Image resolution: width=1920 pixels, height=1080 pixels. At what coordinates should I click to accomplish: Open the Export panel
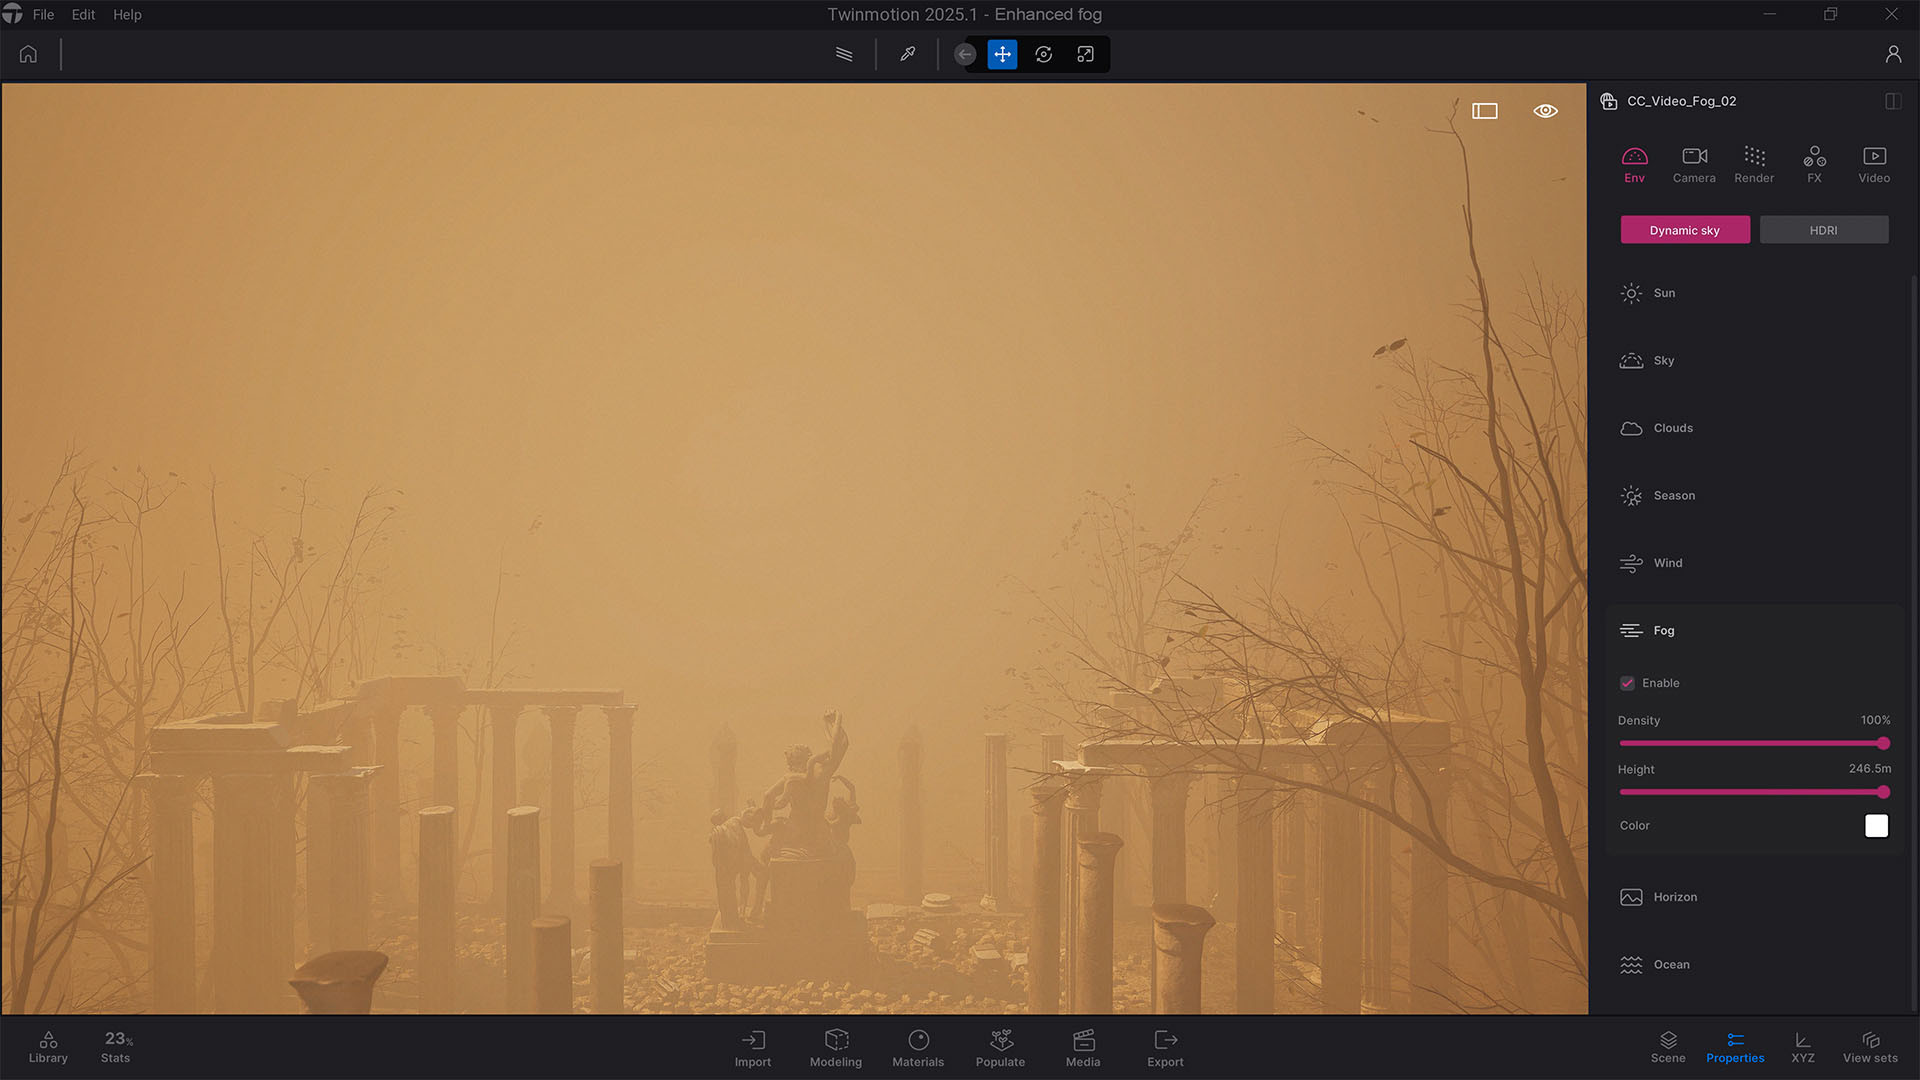(1165, 1048)
